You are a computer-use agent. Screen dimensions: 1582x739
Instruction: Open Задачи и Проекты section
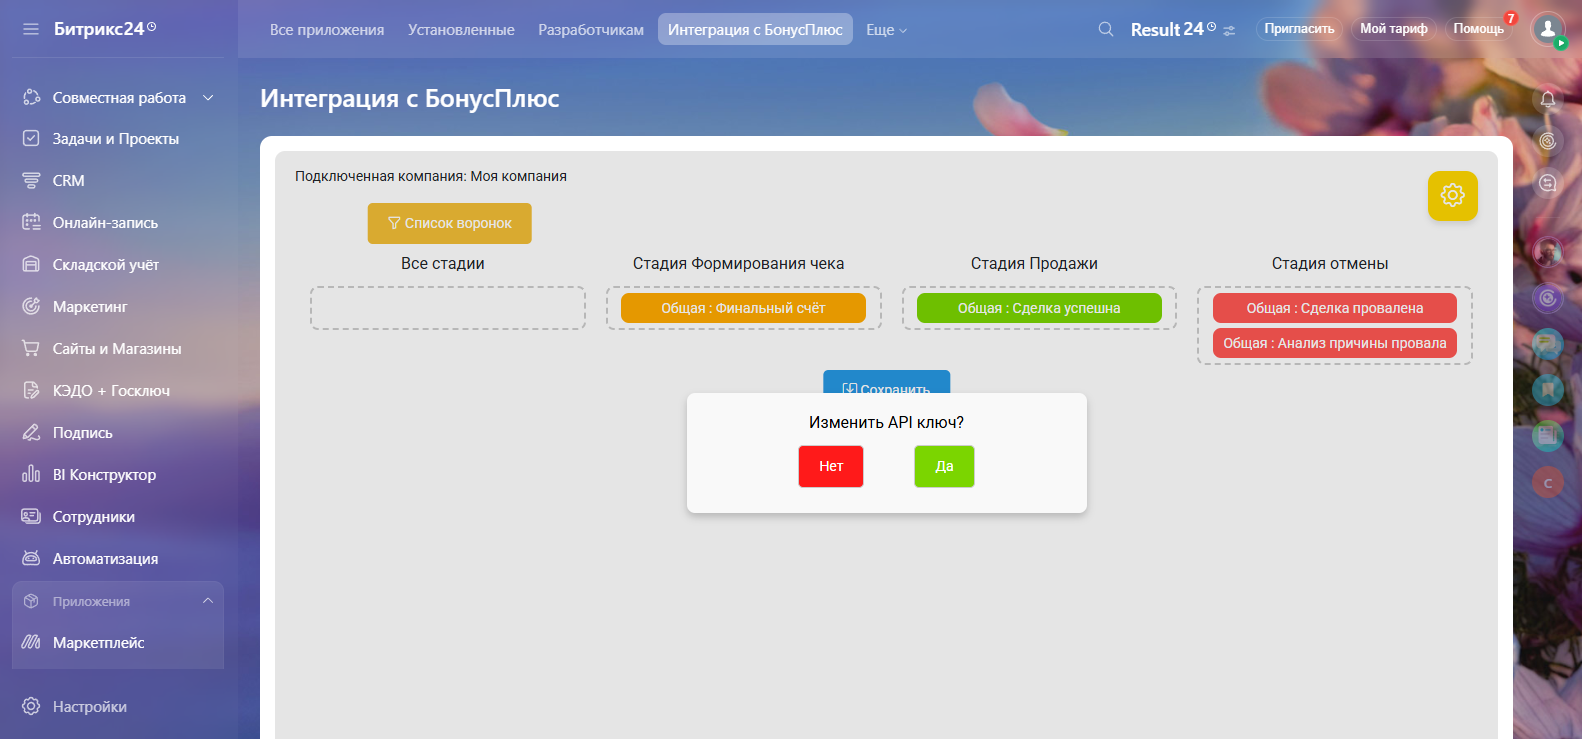[116, 139]
